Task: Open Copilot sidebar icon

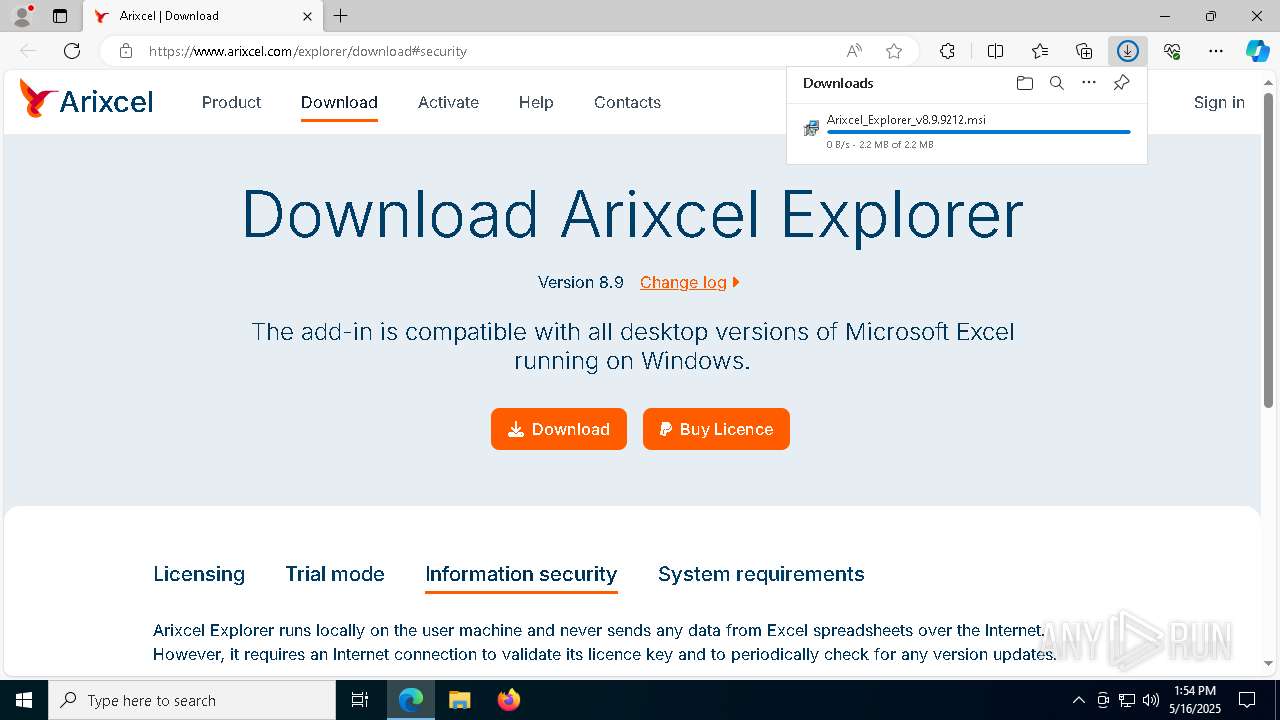Action: pos(1258,51)
